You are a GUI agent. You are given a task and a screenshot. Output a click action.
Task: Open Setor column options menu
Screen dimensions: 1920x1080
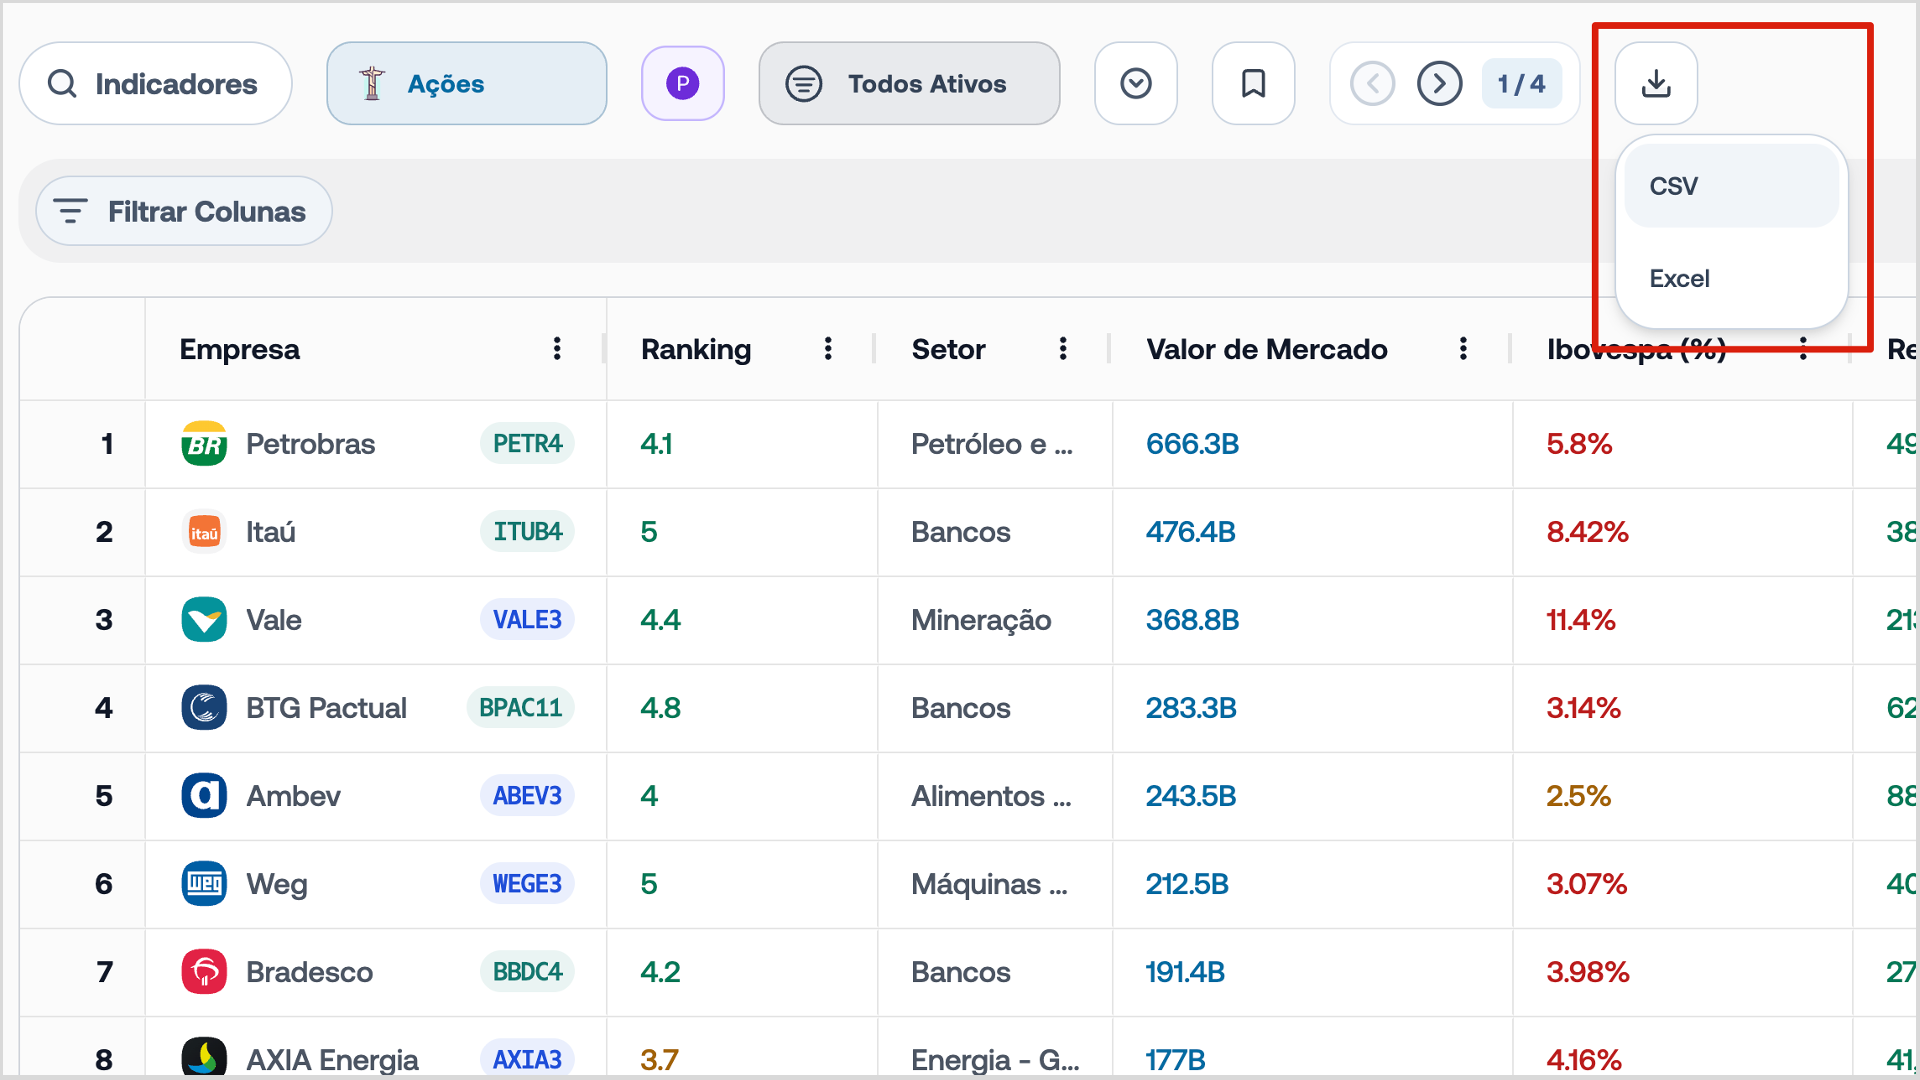(x=1063, y=349)
